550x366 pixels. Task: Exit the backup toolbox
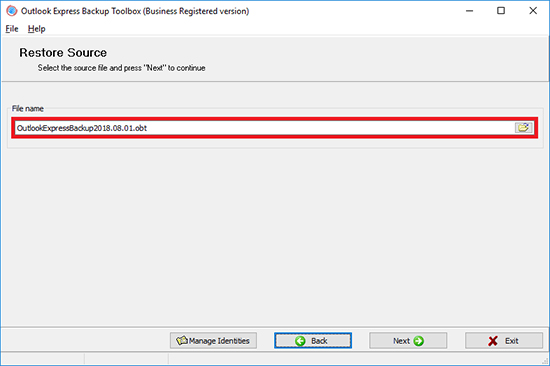(x=504, y=340)
